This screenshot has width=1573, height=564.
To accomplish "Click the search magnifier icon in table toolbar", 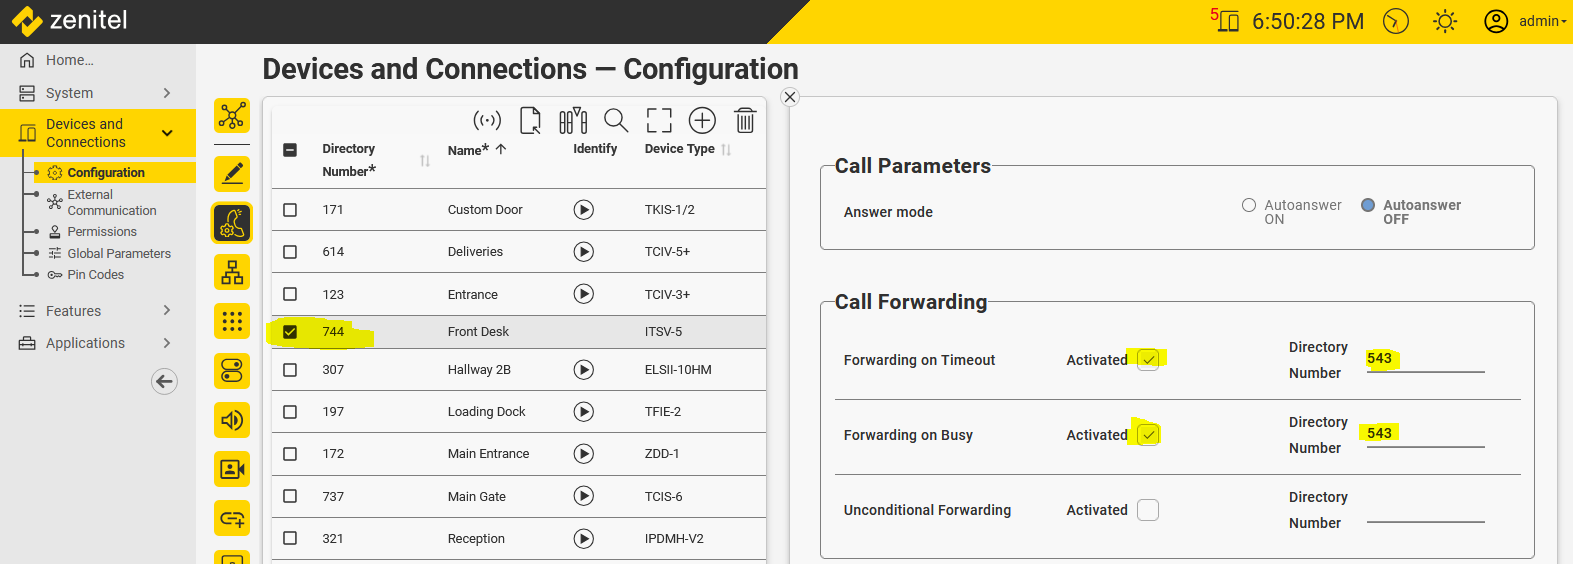I will click(x=616, y=121).
